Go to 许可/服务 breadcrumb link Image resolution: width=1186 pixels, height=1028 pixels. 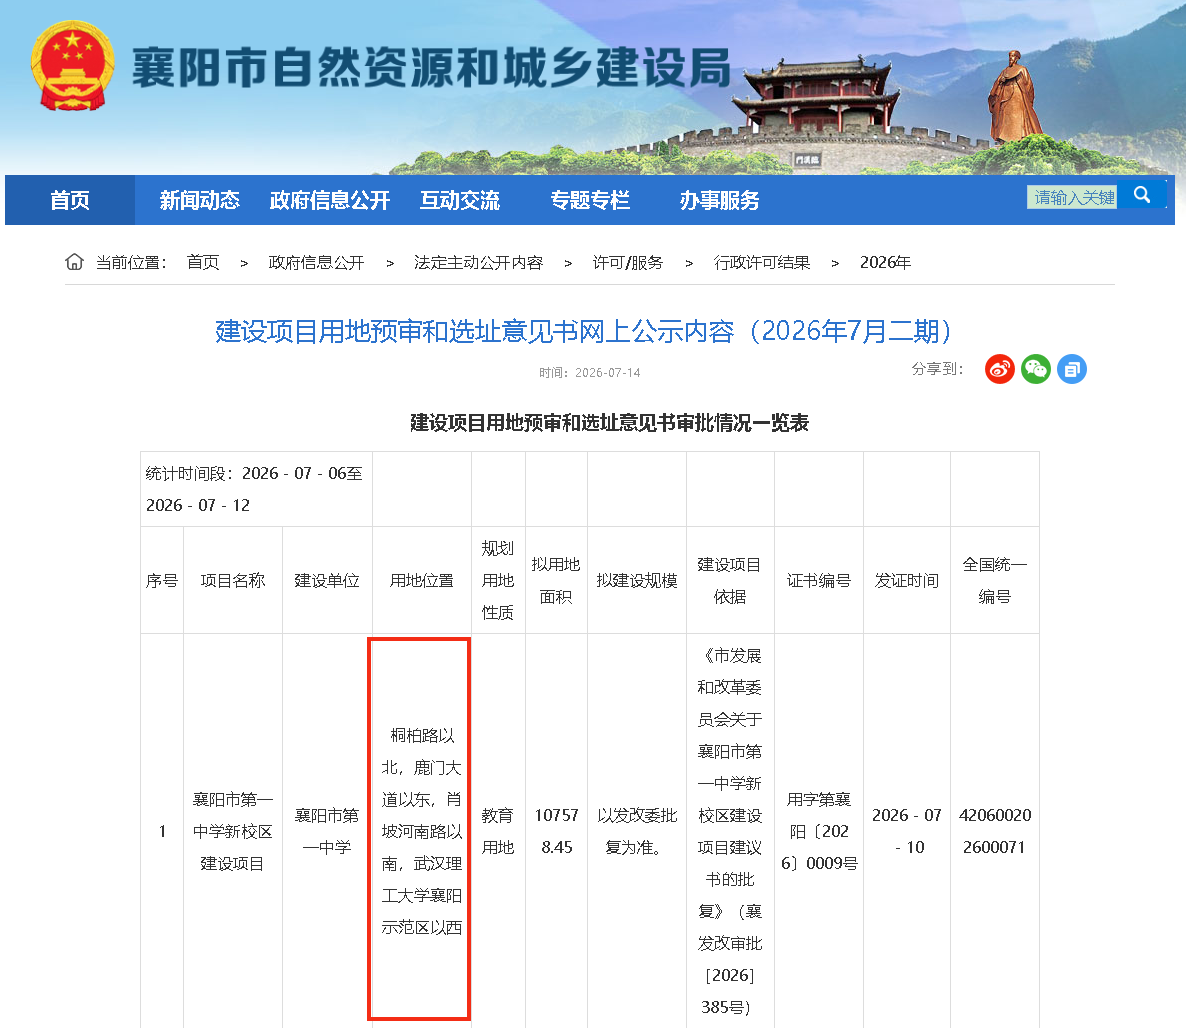[628, 262]
